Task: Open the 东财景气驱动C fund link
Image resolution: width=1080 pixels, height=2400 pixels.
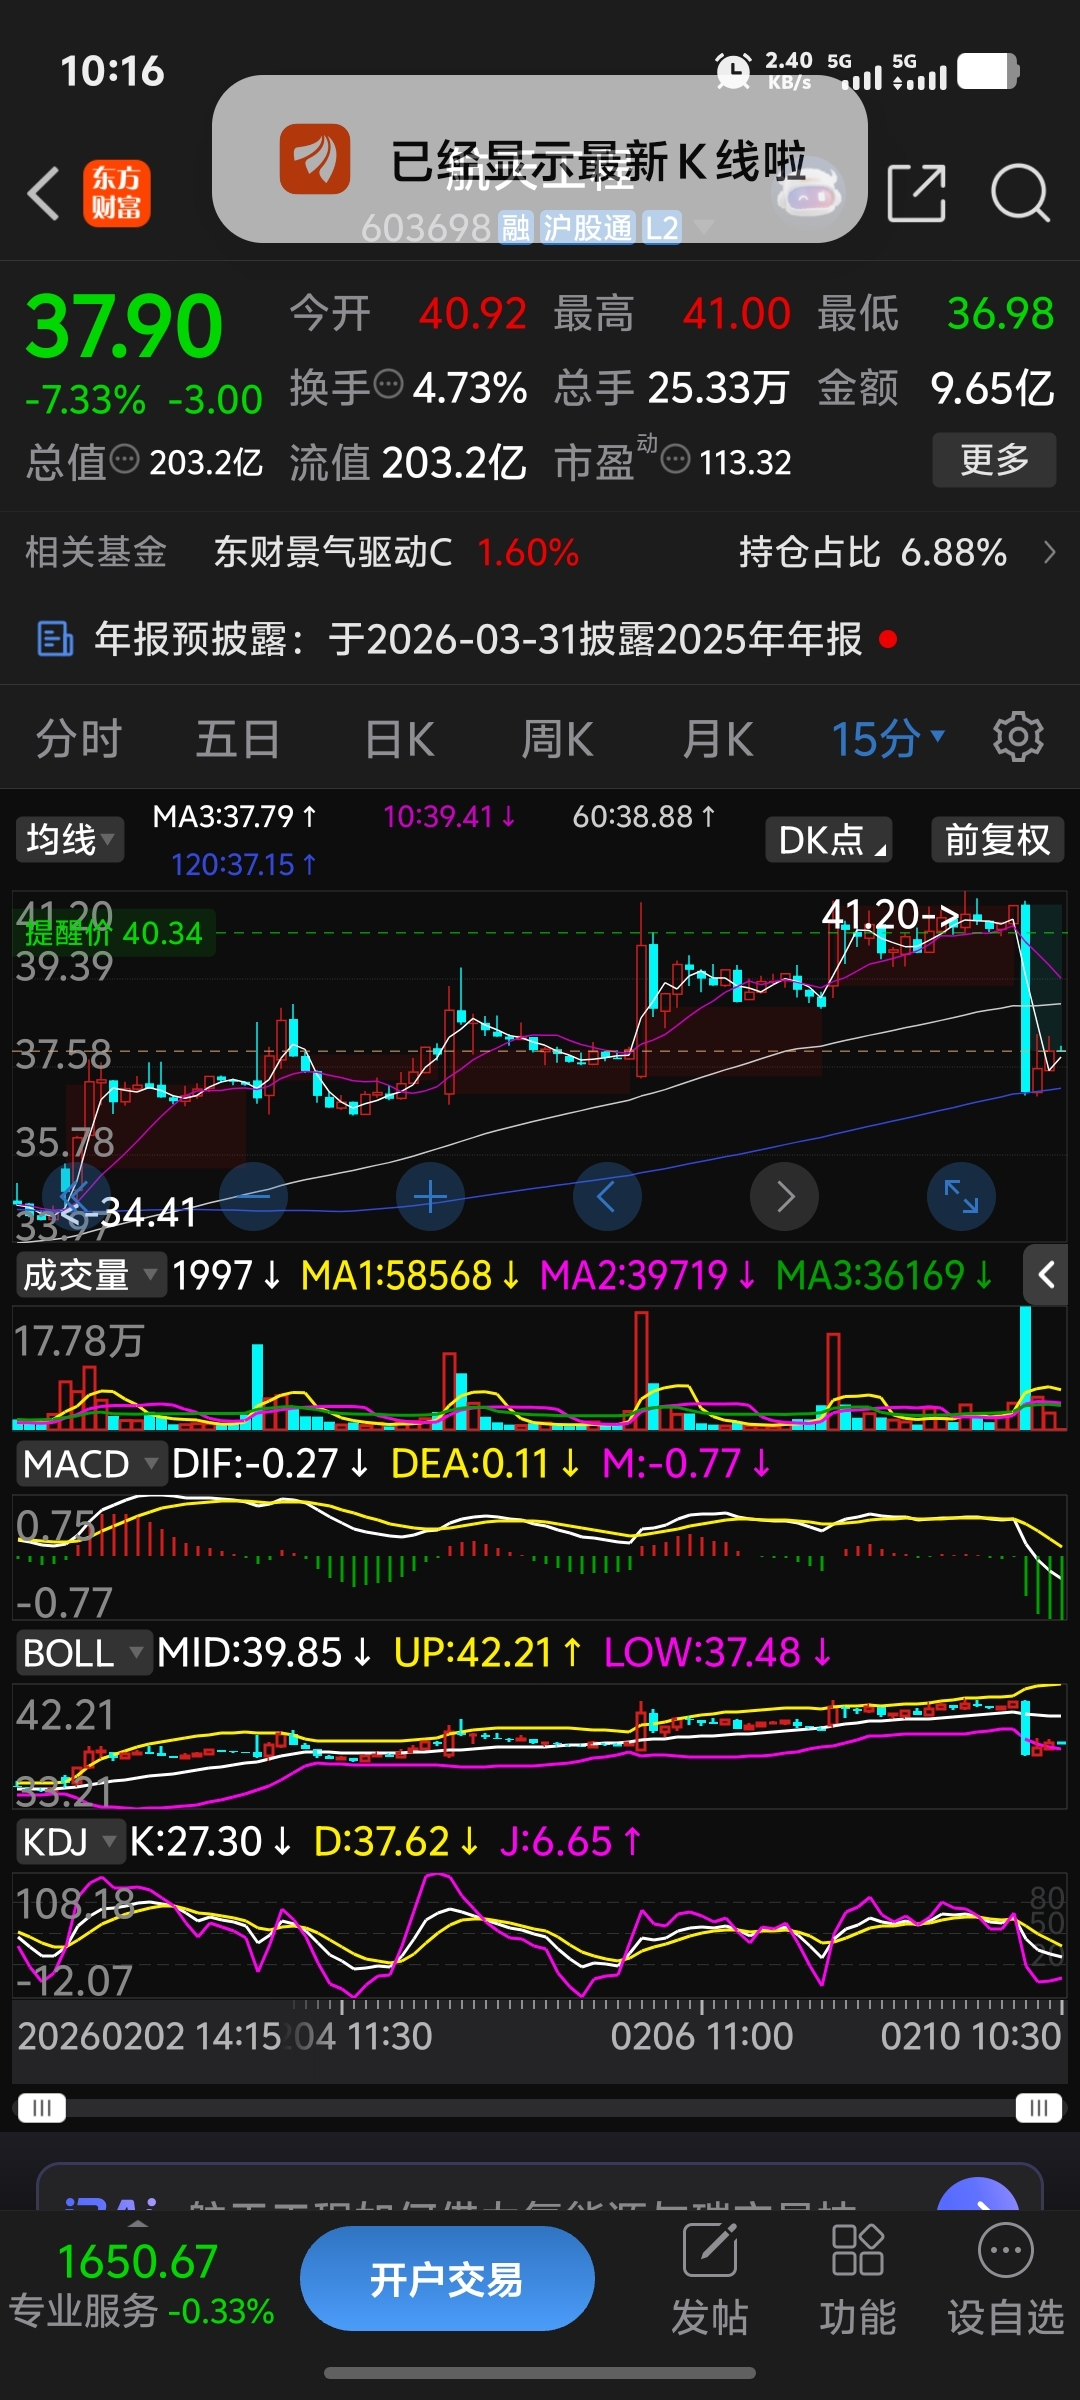Action: [x=333, y=552]
